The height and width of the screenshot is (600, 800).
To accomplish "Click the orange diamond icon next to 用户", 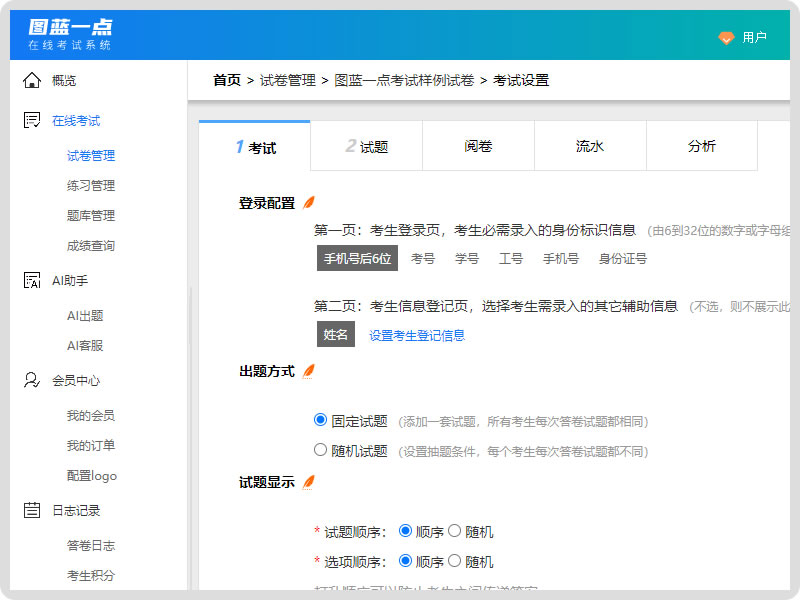I will pyautogui.click(x=726, y=37).
